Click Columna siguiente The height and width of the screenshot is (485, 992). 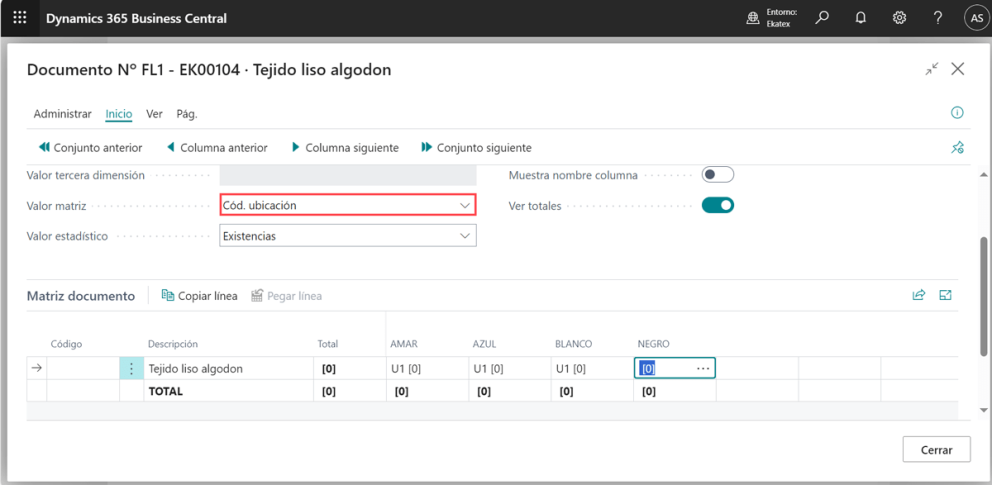344,148
